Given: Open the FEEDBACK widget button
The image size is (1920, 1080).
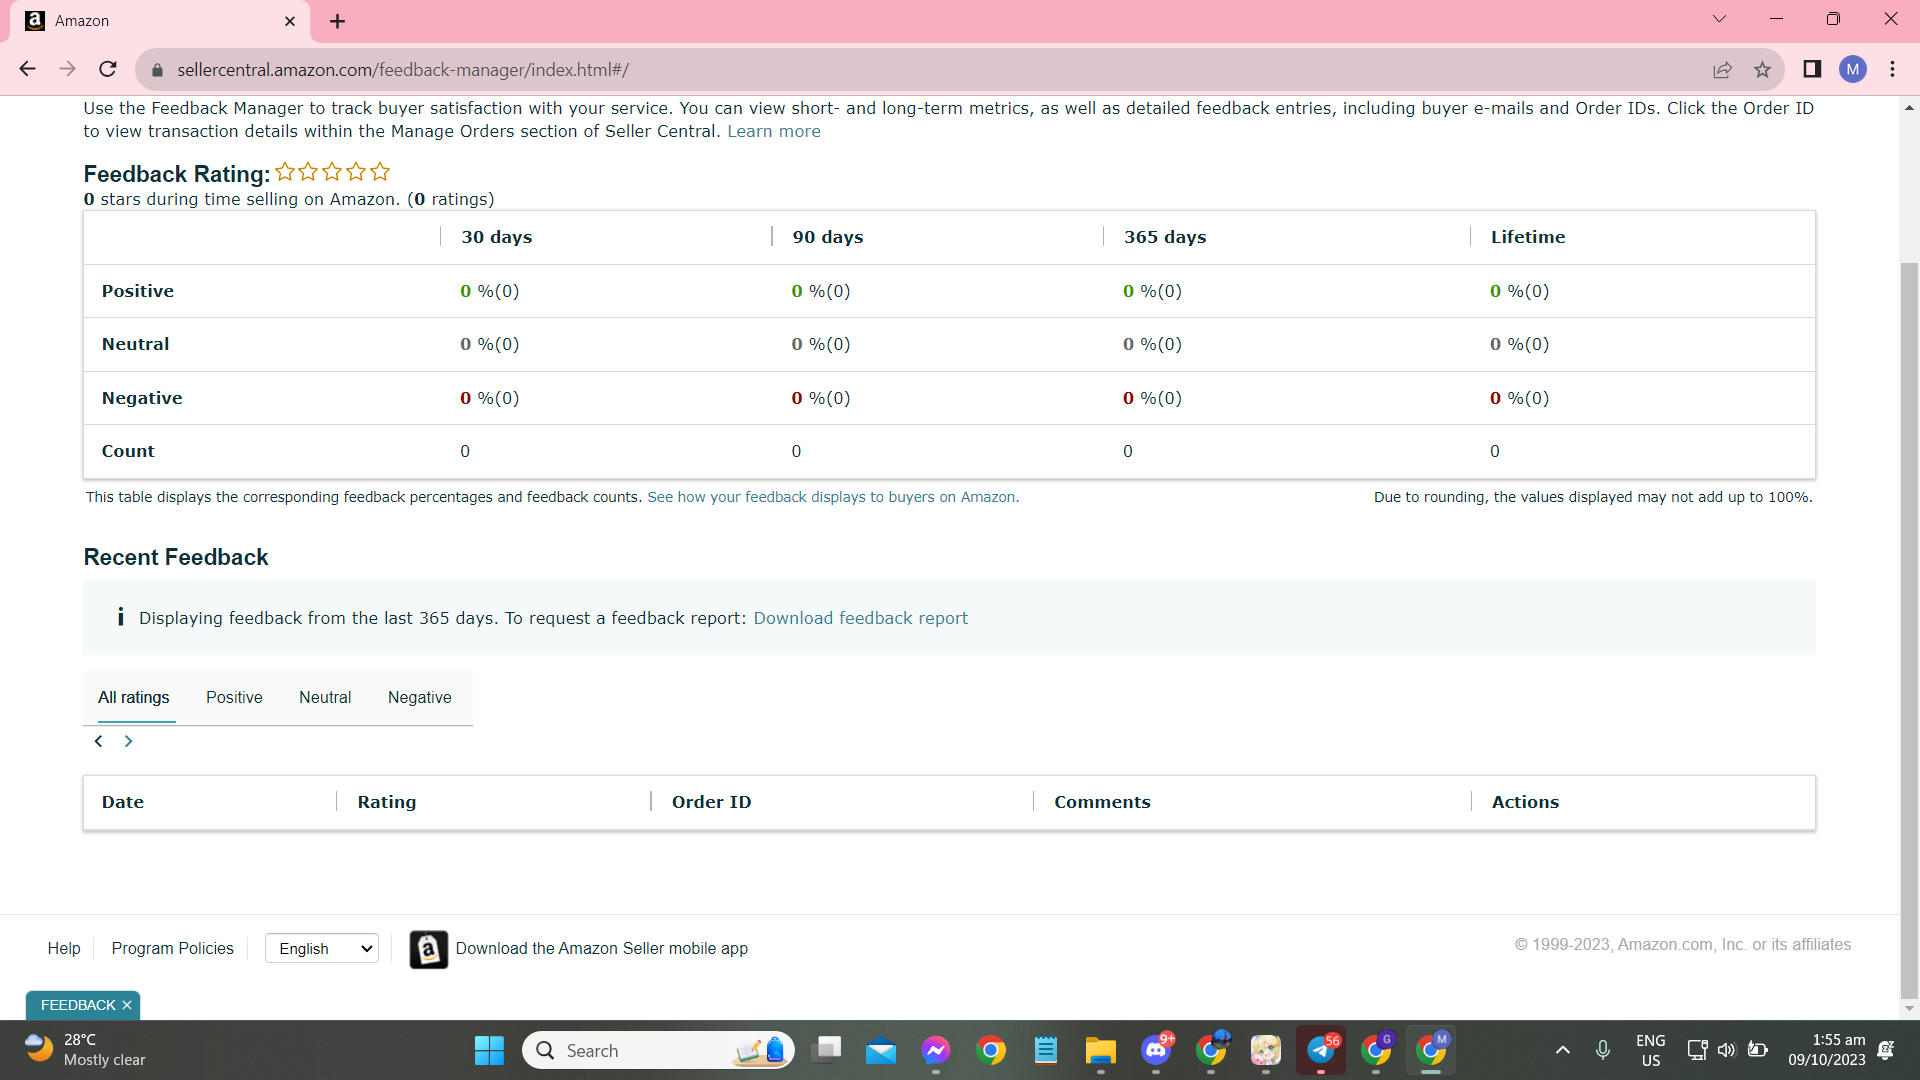Looking at the screenshot, I should (78, 1005).
